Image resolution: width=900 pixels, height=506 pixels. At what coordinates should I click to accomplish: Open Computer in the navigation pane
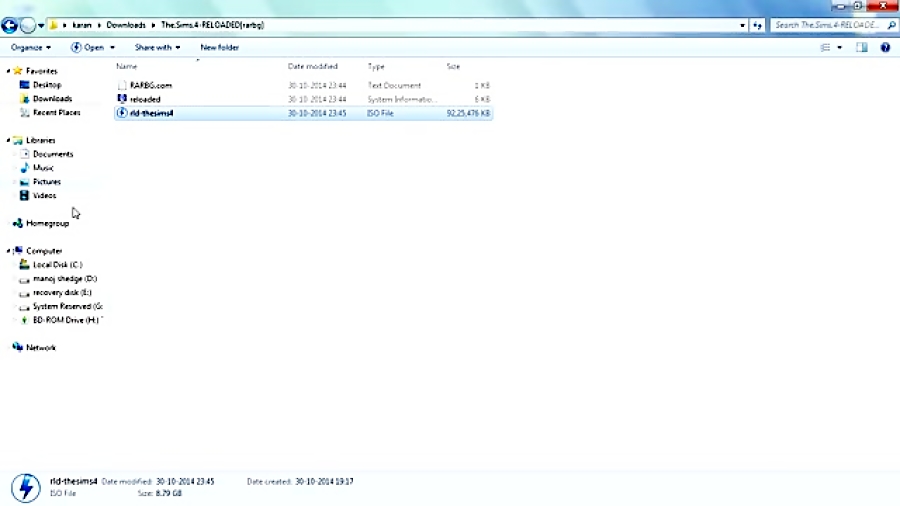pos(44,251)
